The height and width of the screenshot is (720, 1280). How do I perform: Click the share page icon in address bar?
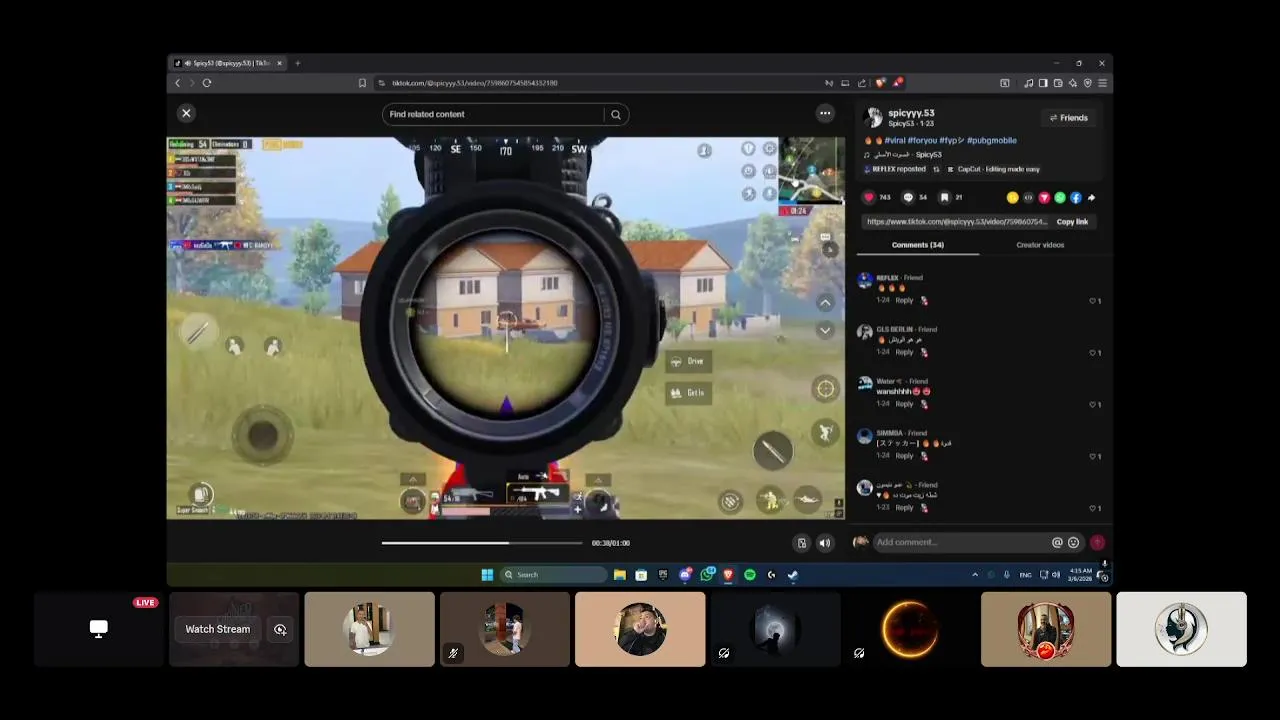(862, 83)
